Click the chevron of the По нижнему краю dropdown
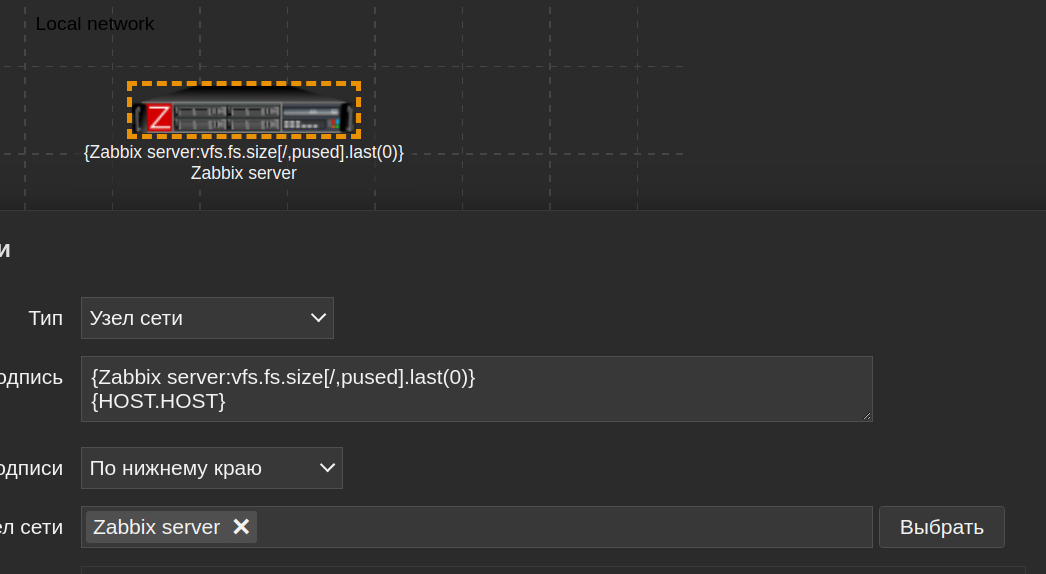The width and height of the screenshot is (1046, 574). pos(327,468)
